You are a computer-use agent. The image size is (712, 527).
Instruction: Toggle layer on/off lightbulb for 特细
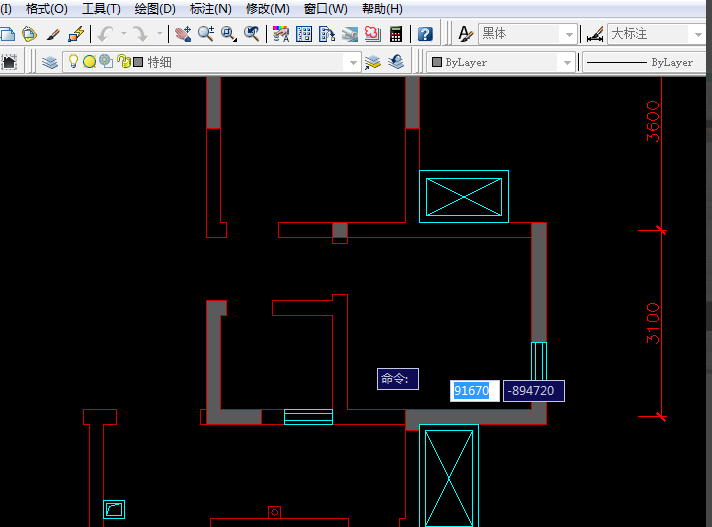click(73, 61)
